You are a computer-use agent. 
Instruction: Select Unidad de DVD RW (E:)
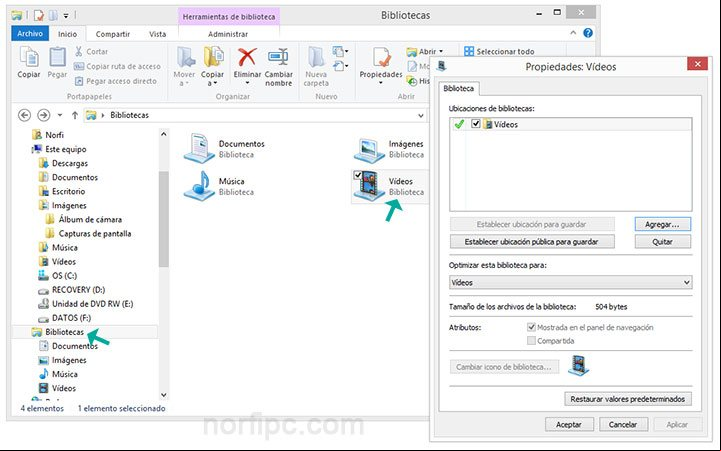pos(86,304)
